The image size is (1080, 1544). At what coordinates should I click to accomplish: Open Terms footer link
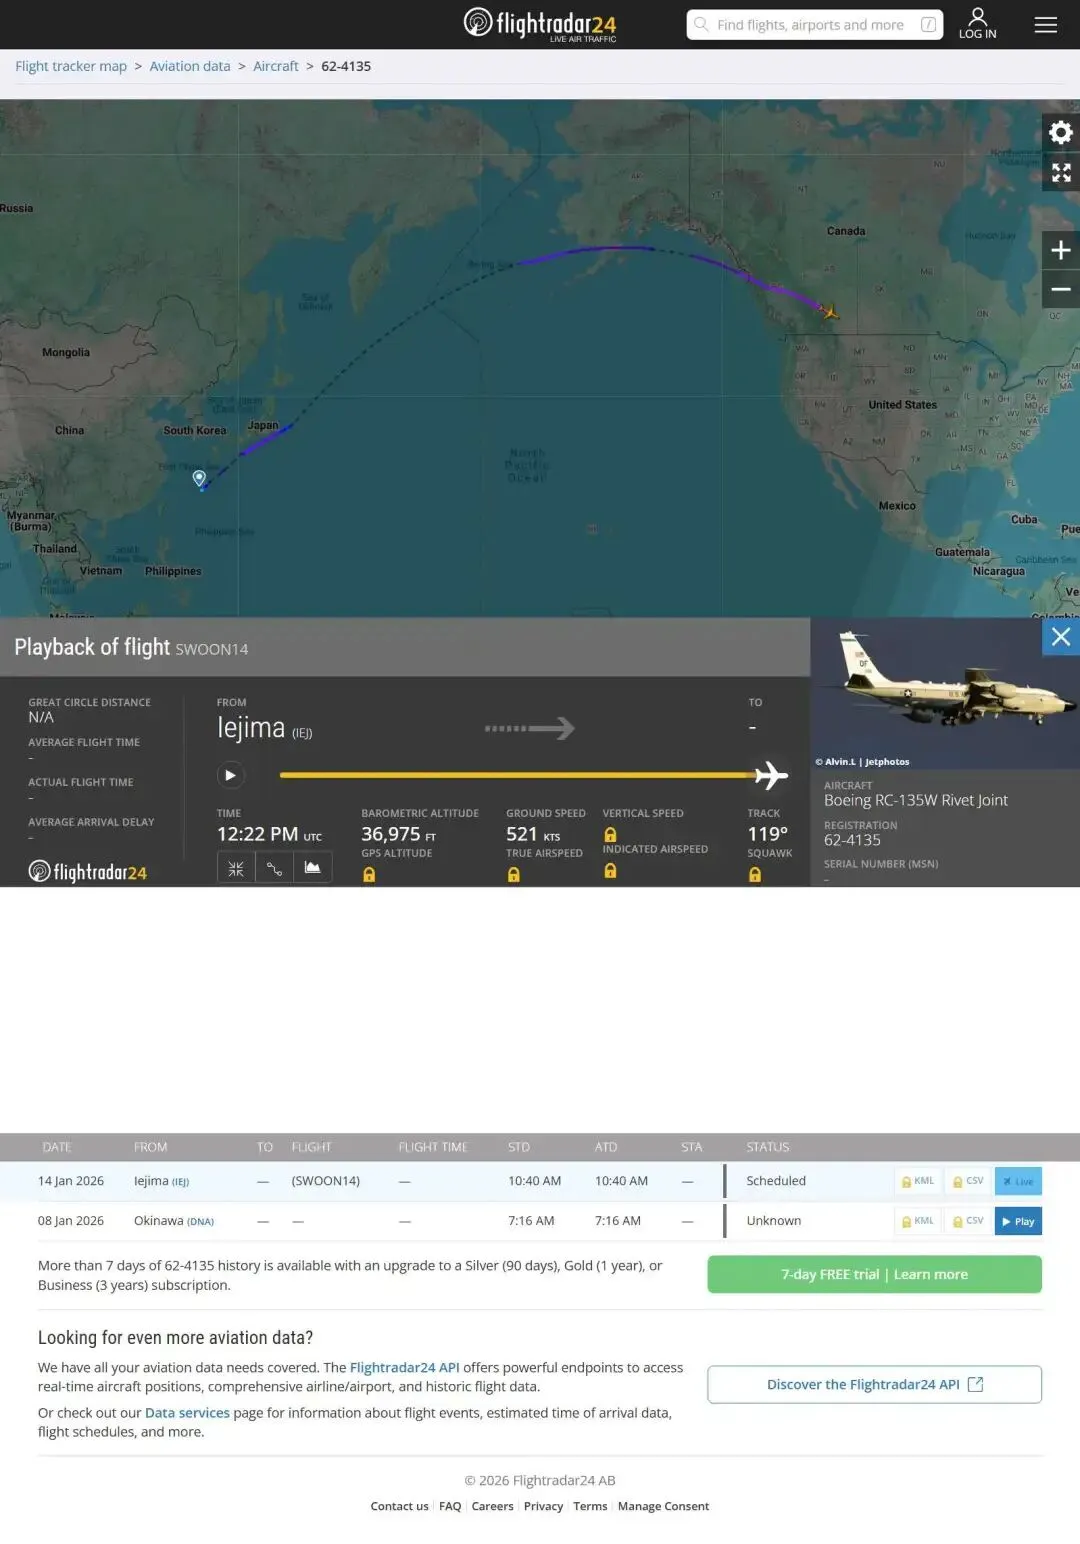590,1506
